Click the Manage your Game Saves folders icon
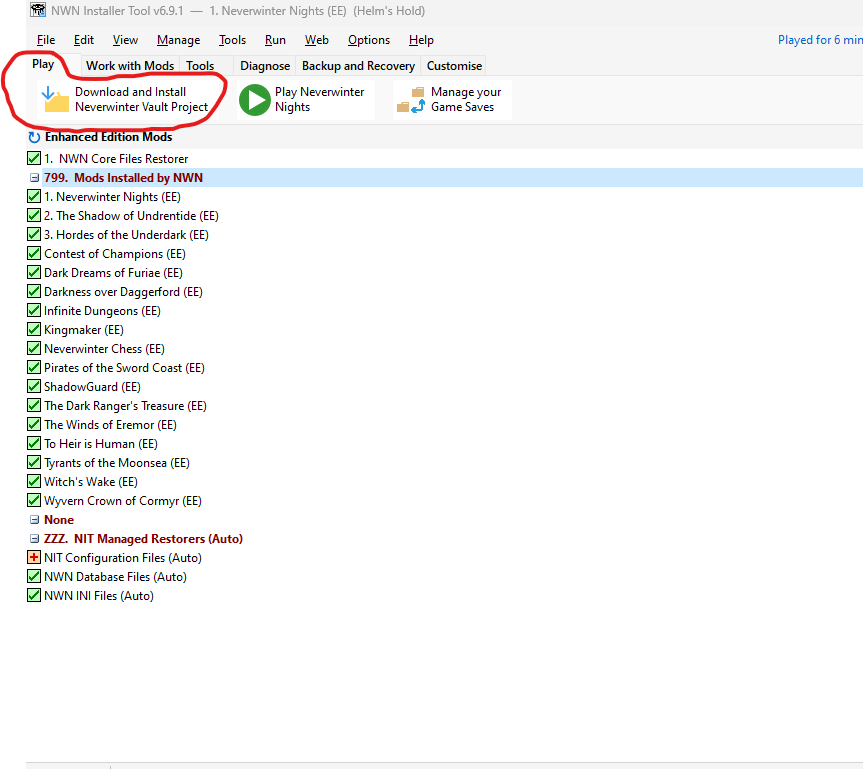This screenshot has height=769, width=863. (411, 100)
